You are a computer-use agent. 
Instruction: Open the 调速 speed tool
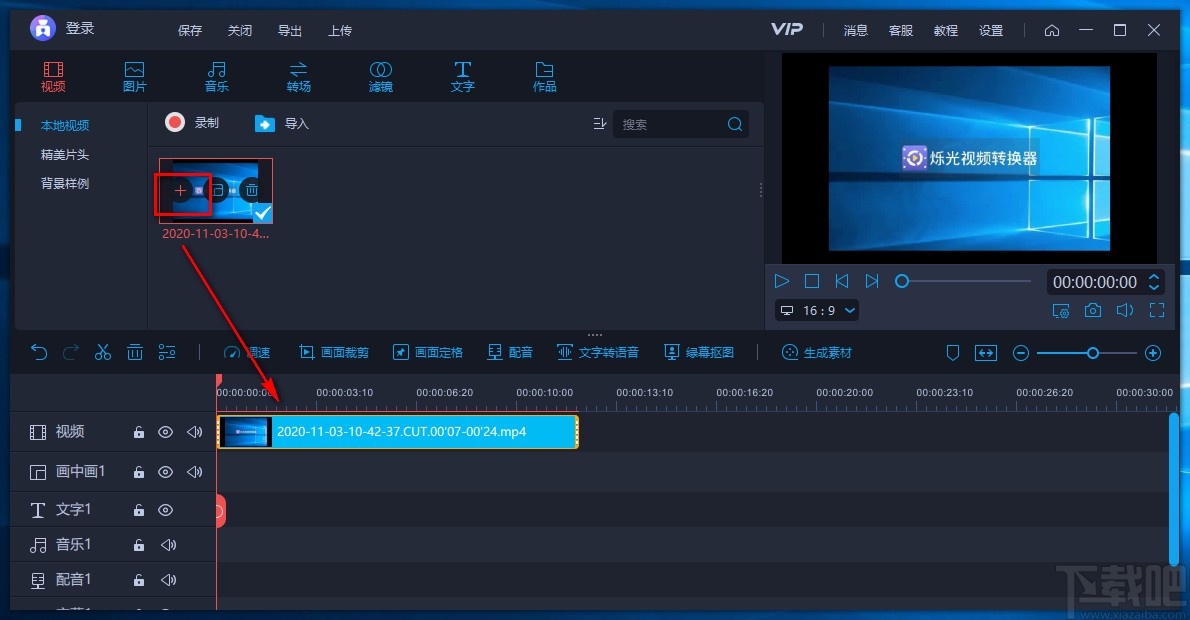click(x=247, y=352)
